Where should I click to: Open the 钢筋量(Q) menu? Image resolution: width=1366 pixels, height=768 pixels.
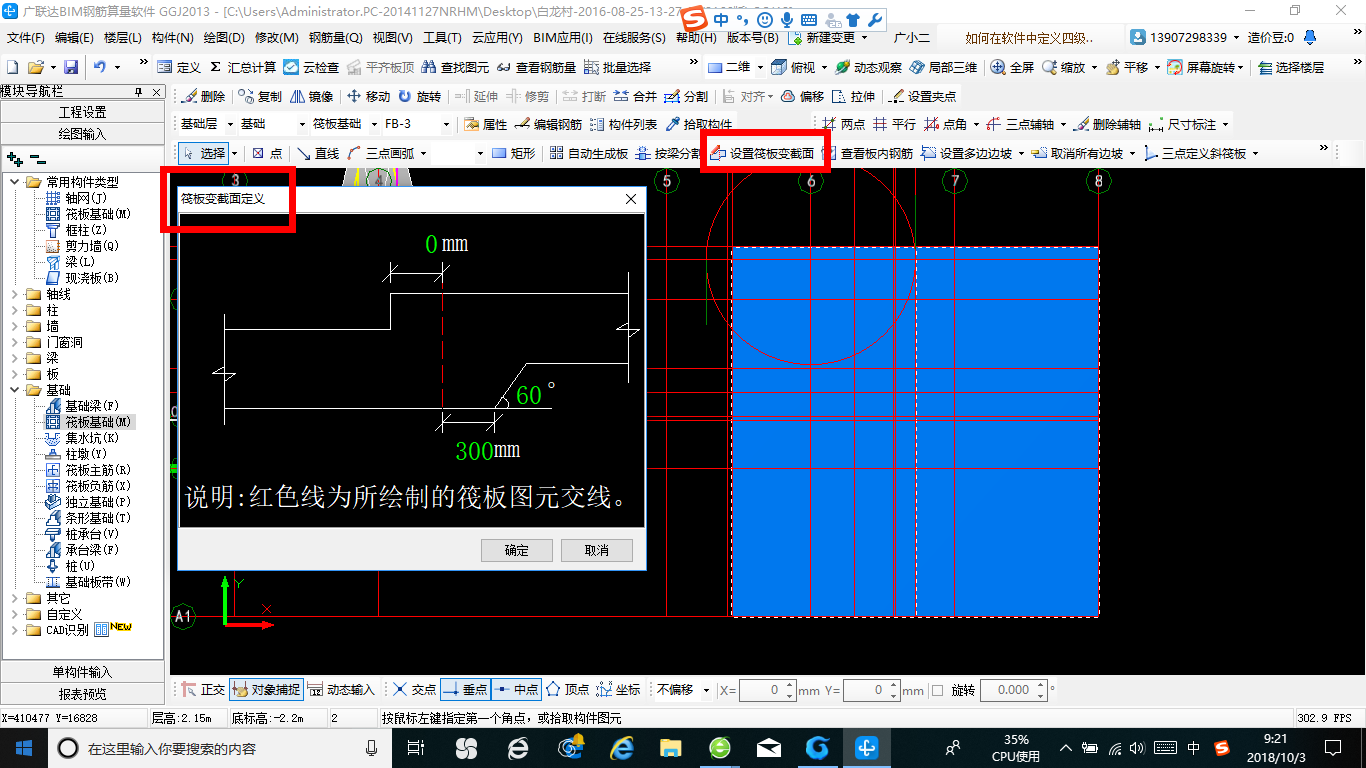click(x=336, y=38)
